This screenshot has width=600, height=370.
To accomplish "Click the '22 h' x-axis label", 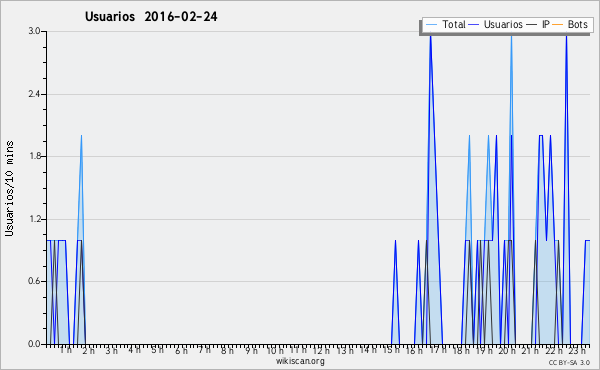I will tap(554, 350).
